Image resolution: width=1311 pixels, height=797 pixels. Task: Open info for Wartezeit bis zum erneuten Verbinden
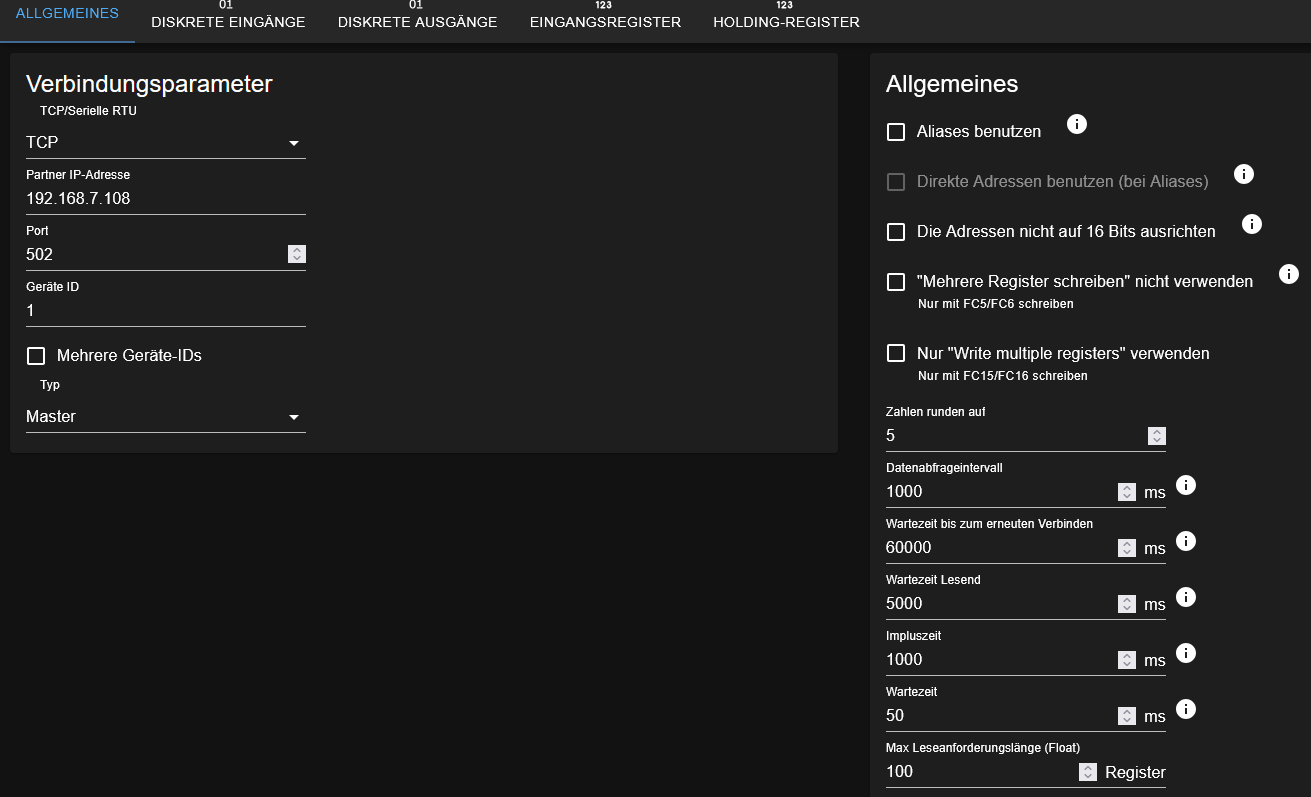[x=1185, y=542]
